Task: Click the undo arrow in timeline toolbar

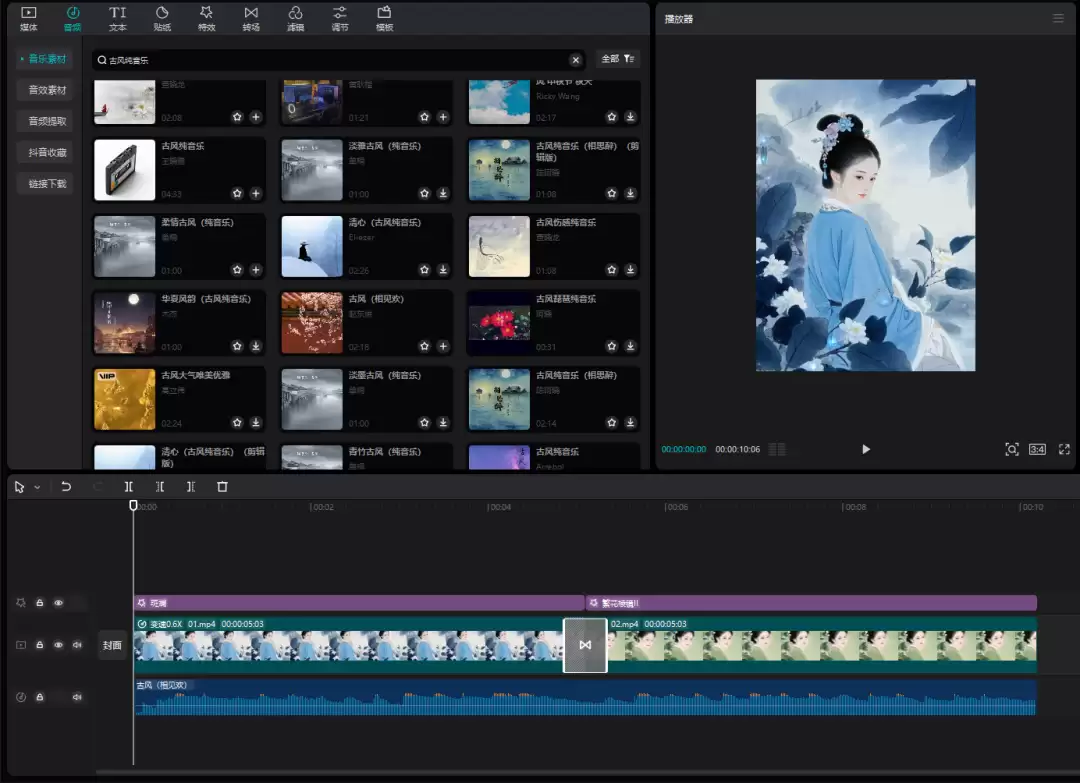Action: pos(66,487)
